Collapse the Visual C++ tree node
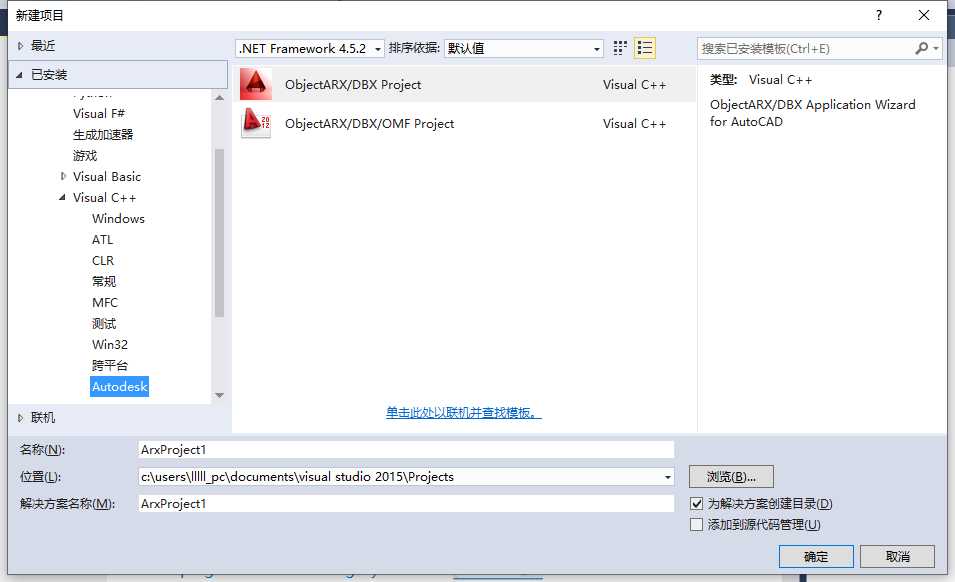Screen dimensions: 955x582 [62, 197]
